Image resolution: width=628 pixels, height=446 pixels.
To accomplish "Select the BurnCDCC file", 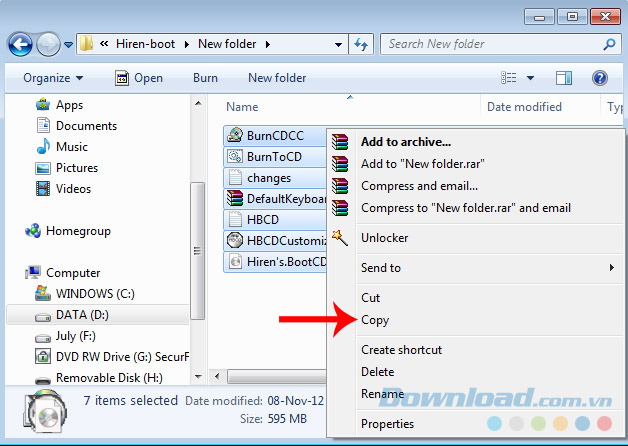I will click(x=276, y=136).
